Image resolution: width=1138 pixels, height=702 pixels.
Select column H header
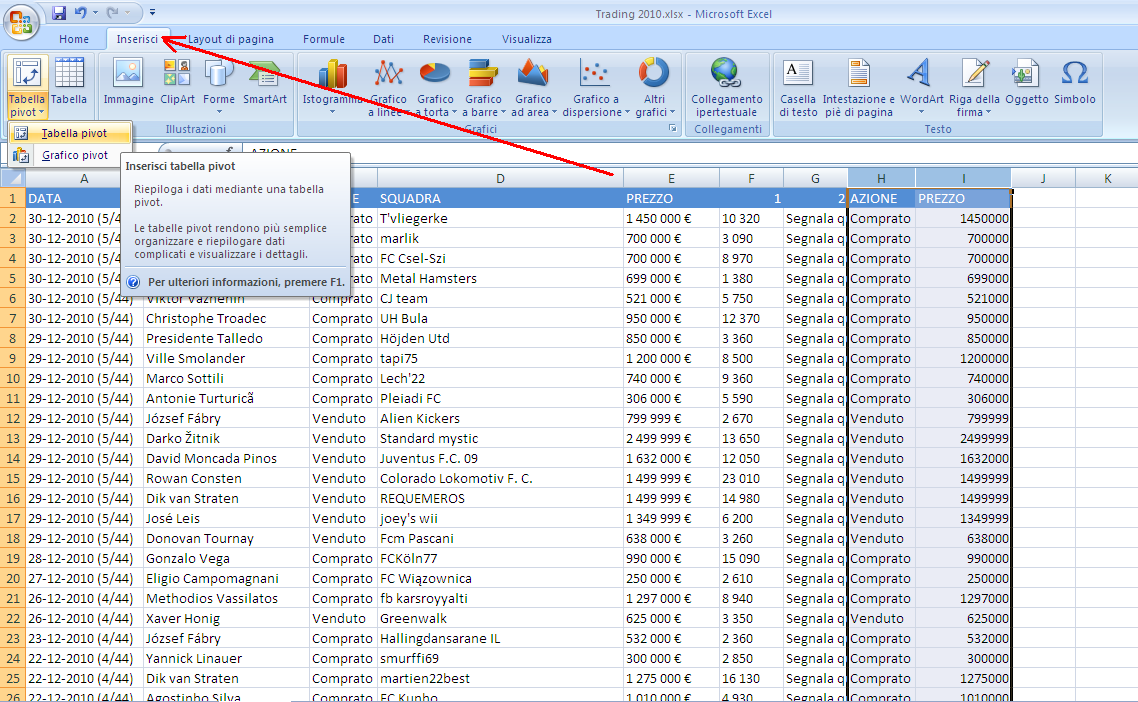pos(881,178)
